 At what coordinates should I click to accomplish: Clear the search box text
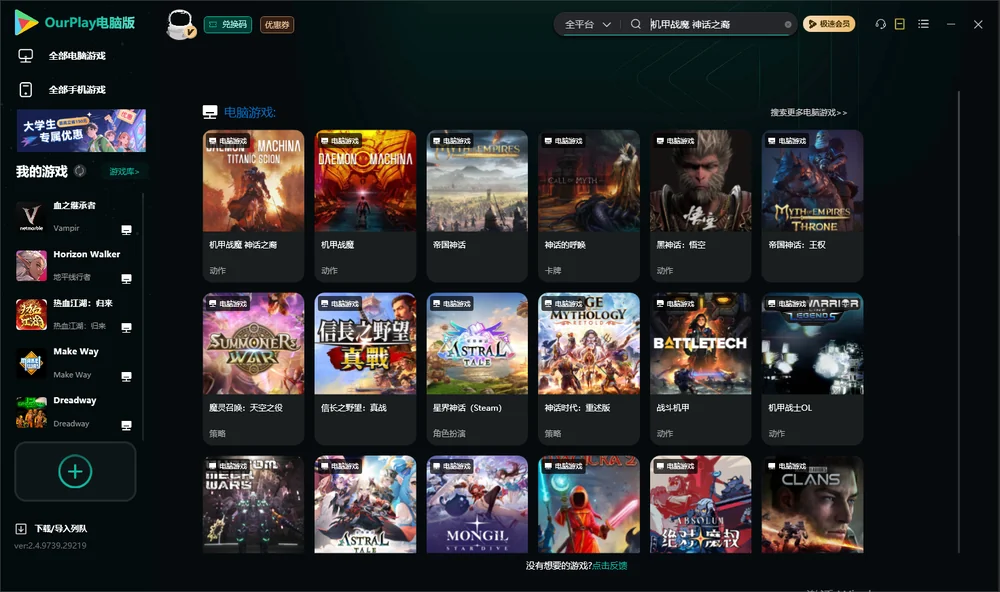pyautogui.click(x=788, y=24)
